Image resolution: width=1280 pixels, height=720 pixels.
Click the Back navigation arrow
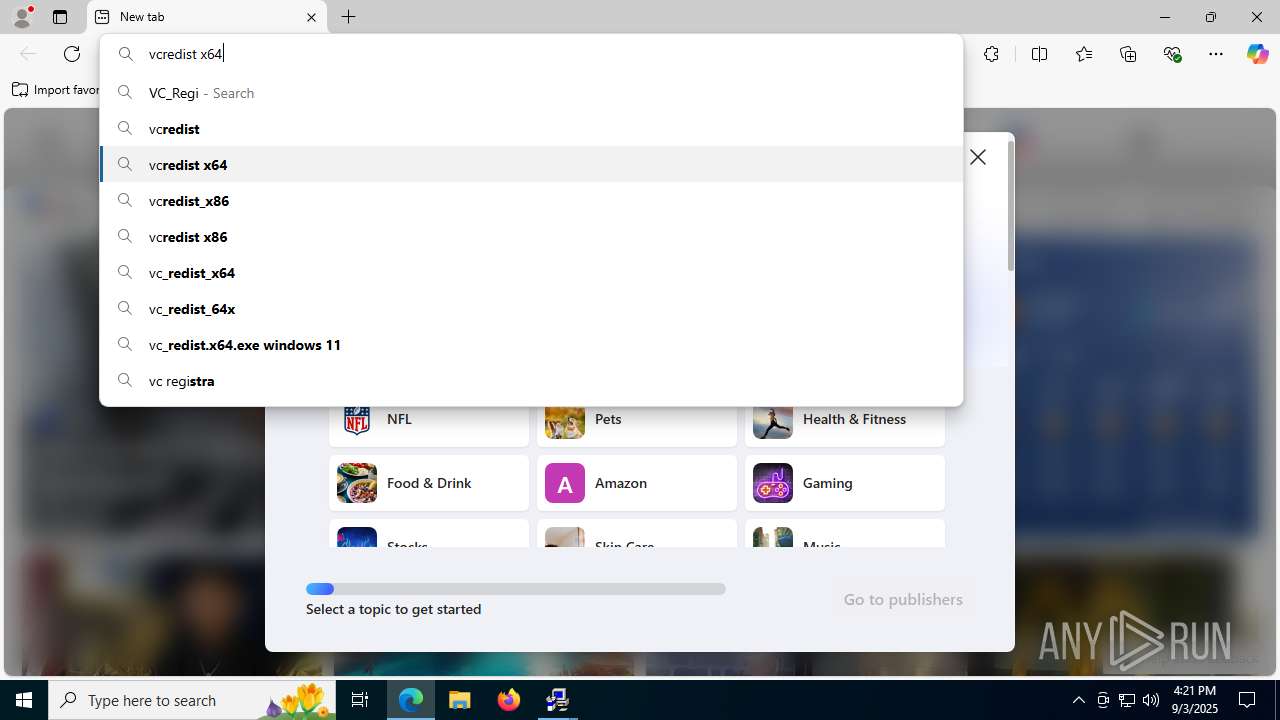click(28, 54)
